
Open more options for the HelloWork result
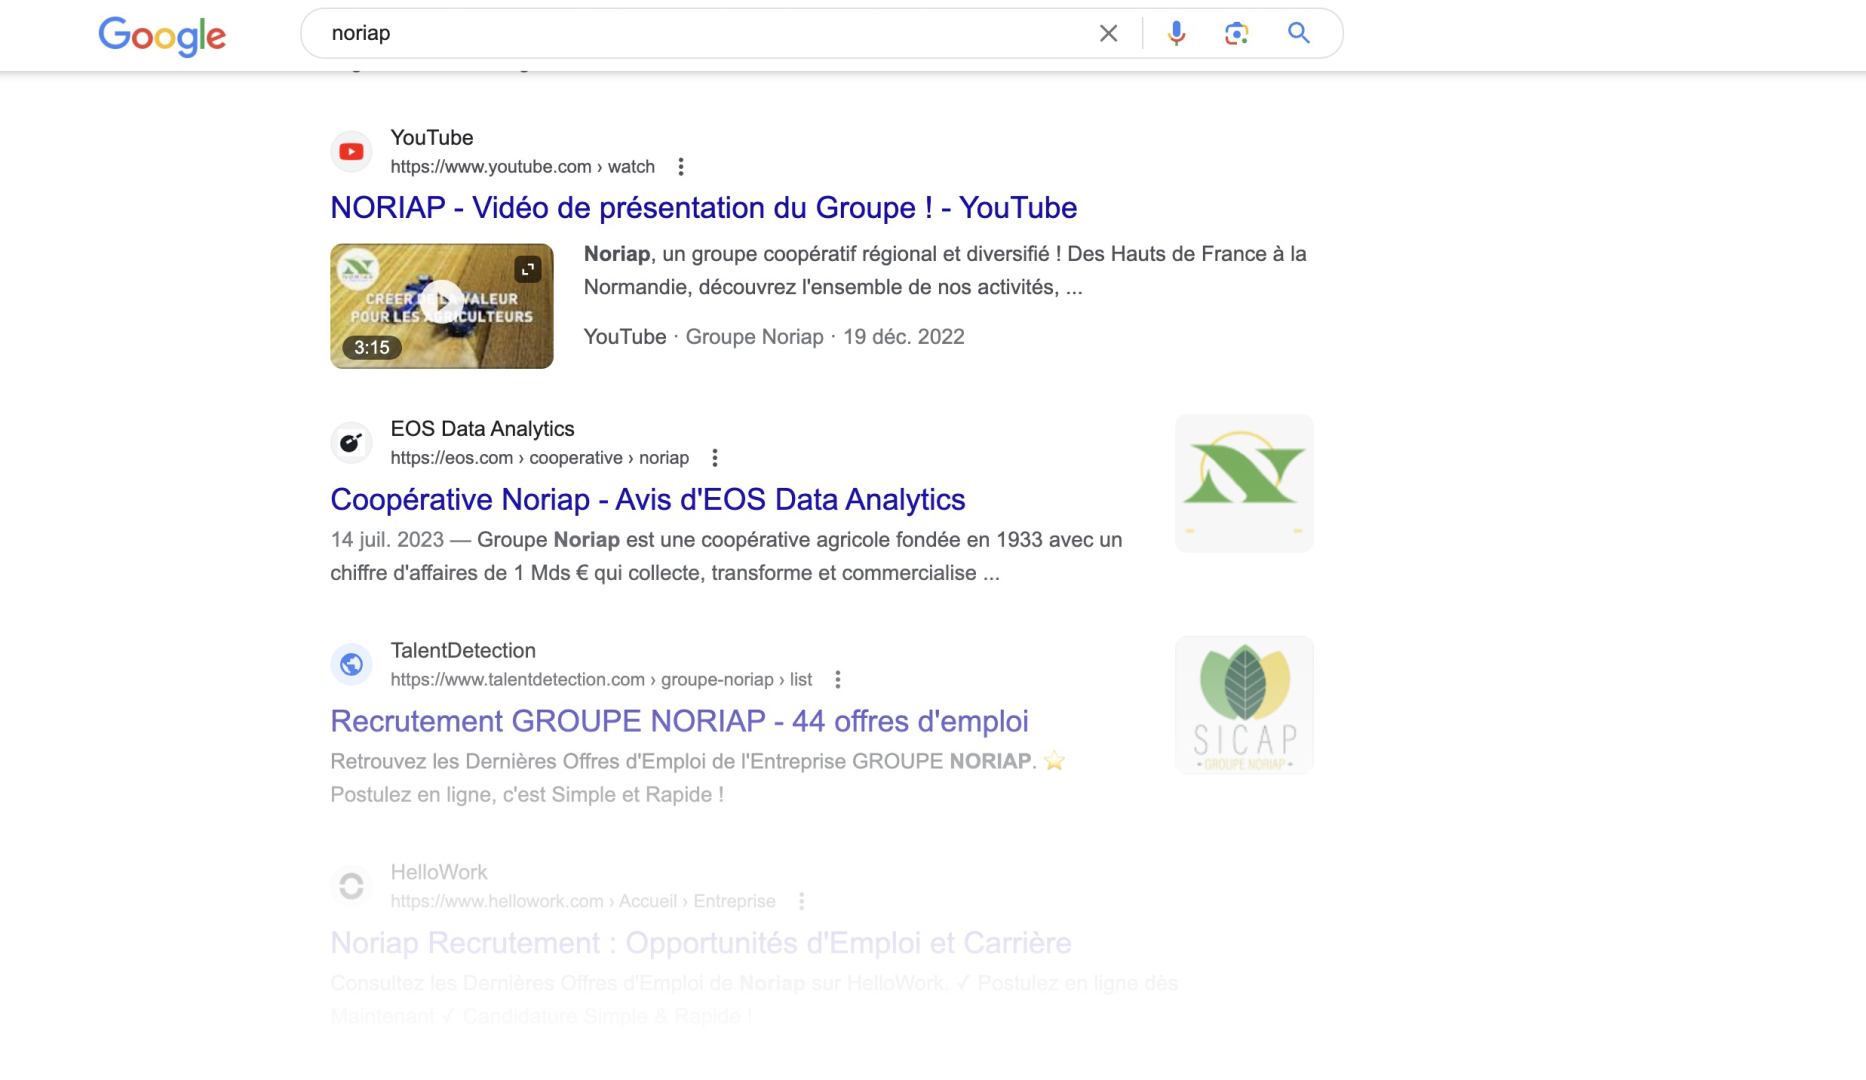pyautogui.click(x=801, y=901)
